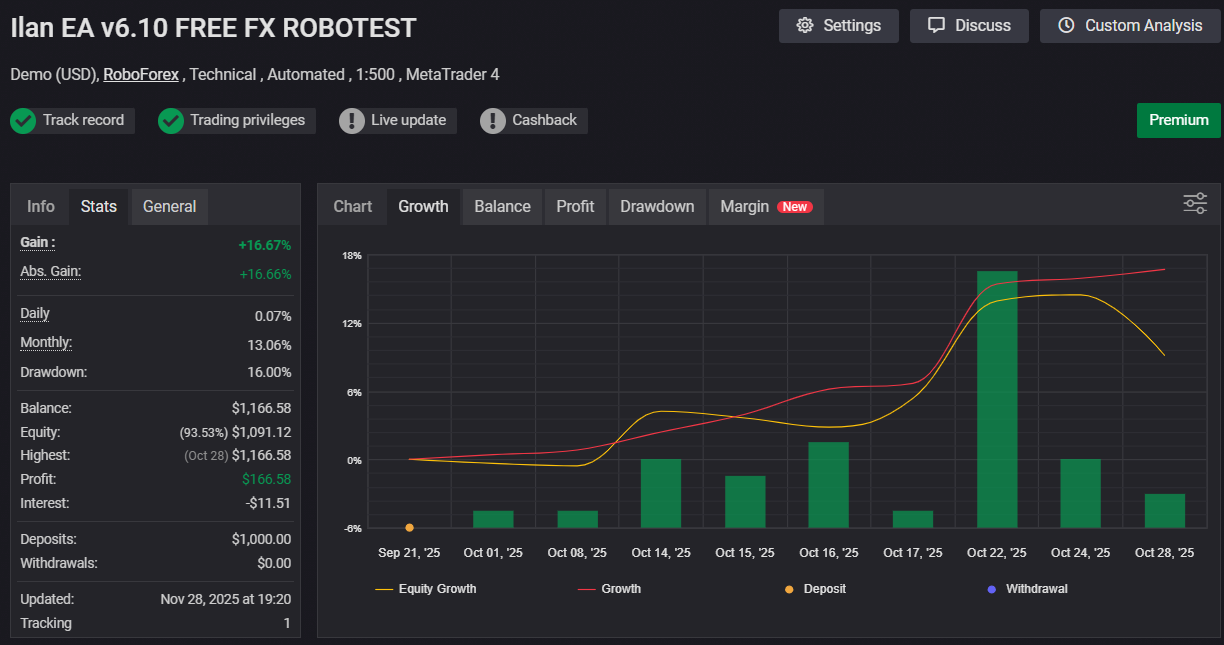1224x645 pixels.
Task: Click the Custom Analysis clock icon
Action: click(1066, 26)
